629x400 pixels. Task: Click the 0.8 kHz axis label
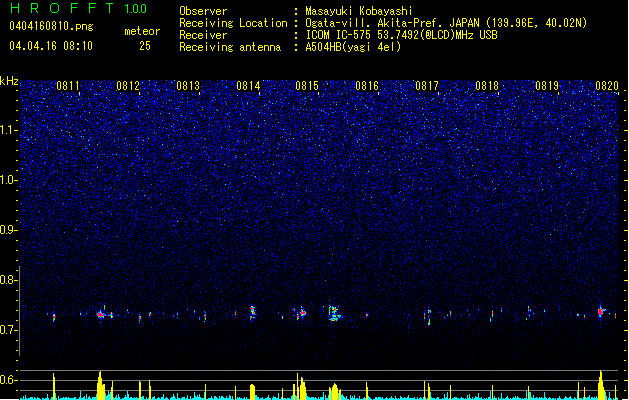click(8, 280)
